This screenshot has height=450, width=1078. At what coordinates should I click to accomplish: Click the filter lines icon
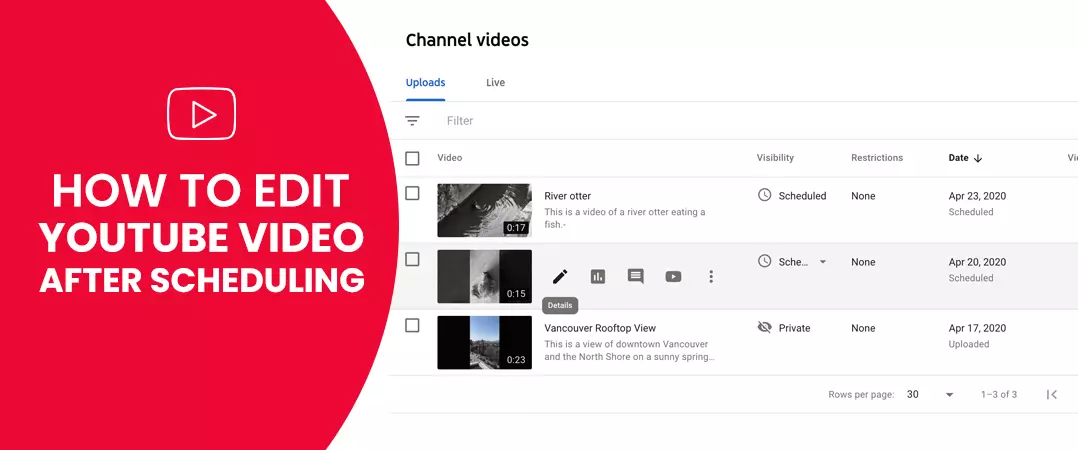[x=412, y=121]
